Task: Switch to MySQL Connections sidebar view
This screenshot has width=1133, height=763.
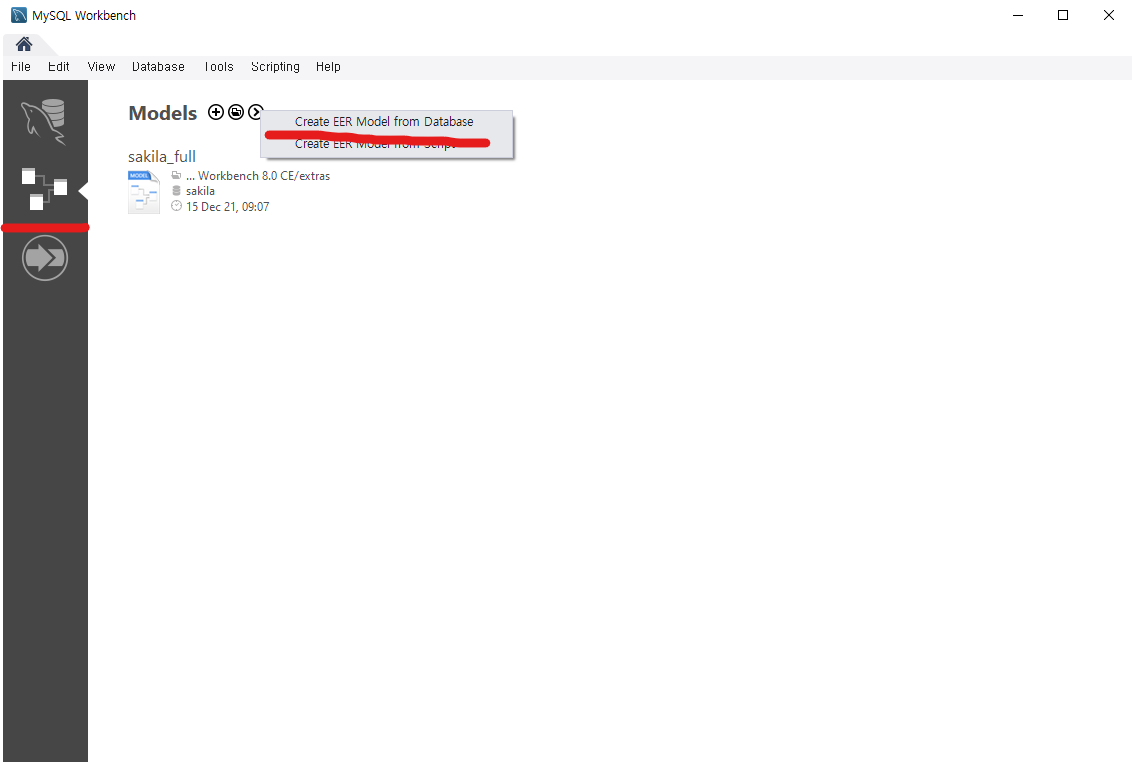Action: click(x=44, y=121)
